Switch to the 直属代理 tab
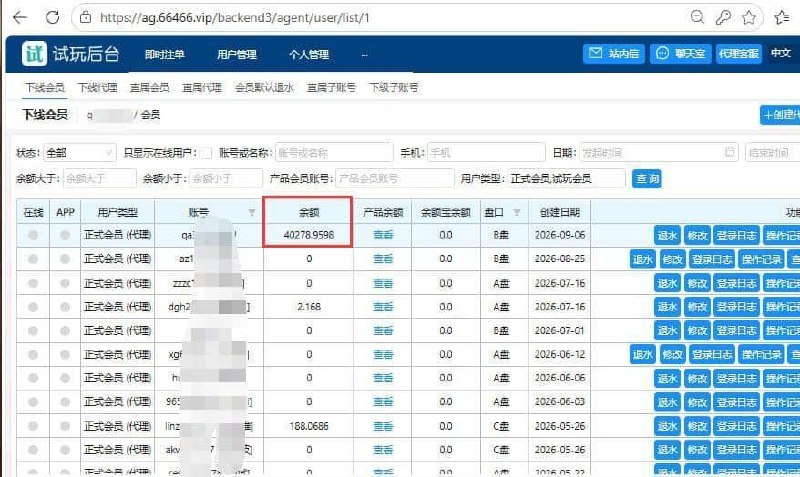The height and width of the screenshot is (477, 800). click(202, 88)
